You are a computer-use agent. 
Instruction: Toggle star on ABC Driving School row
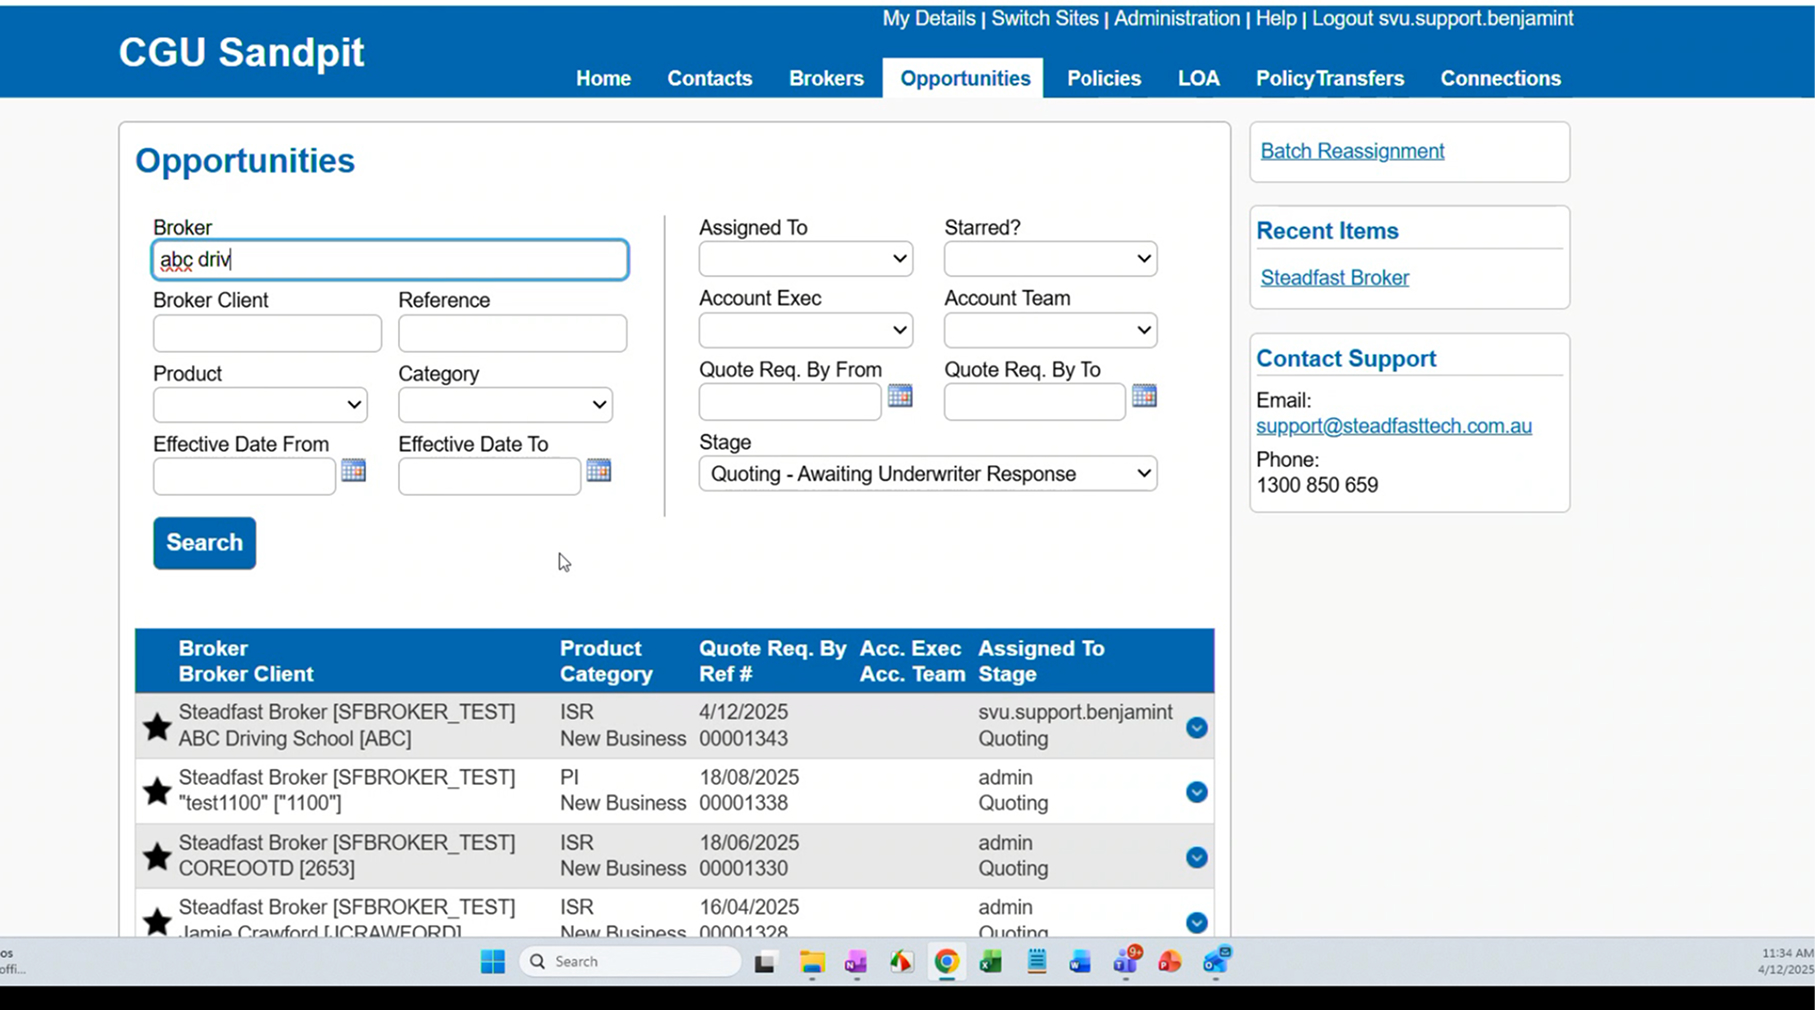pos(157,727)
